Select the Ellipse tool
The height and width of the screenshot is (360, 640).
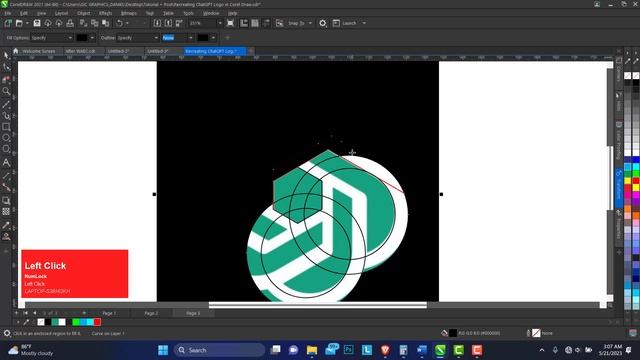tap(6, 138)
